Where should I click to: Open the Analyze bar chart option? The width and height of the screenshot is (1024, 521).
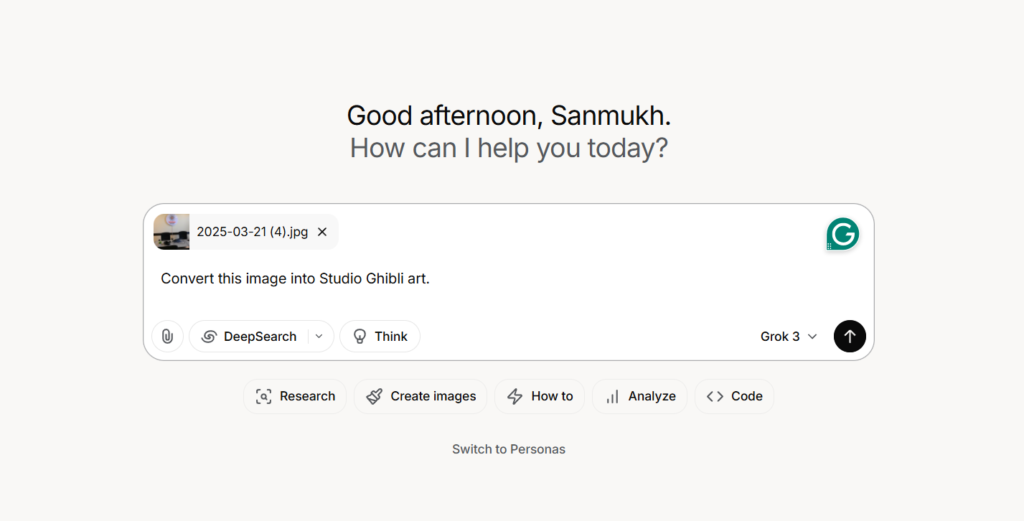[640, 396]
